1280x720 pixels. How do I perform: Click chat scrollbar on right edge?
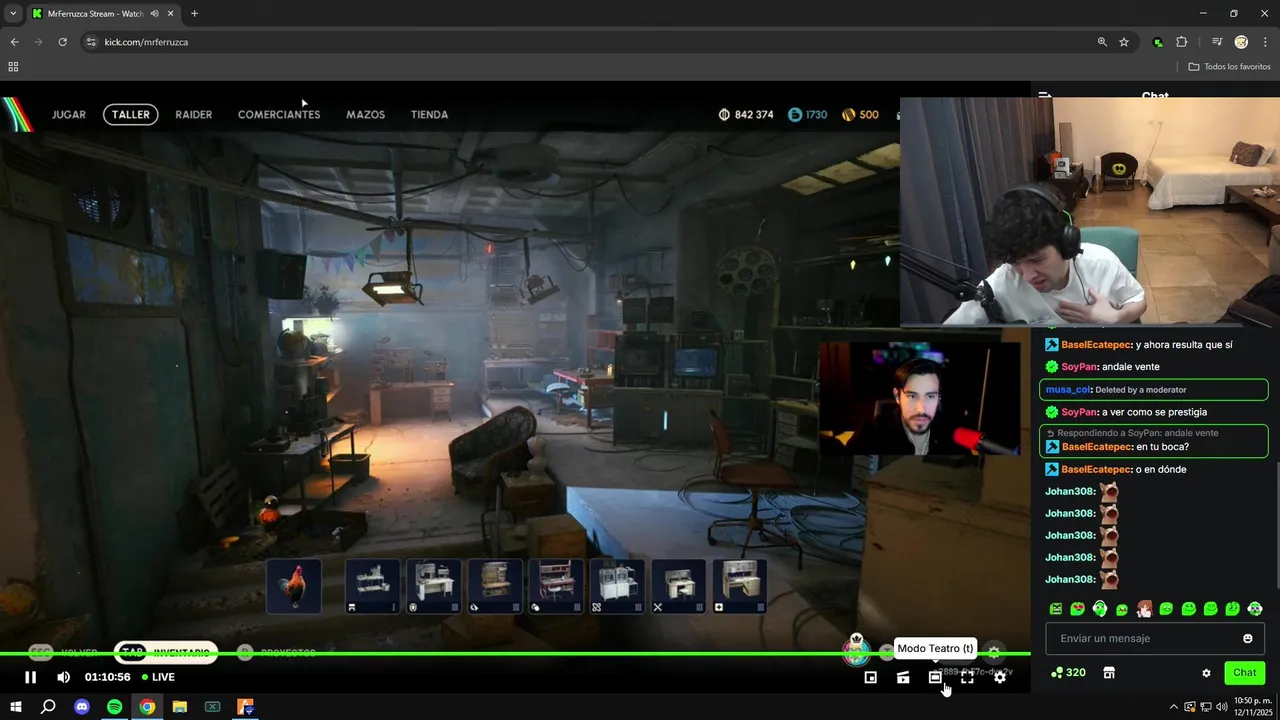pyautogui.click(x=1277, y=525)
